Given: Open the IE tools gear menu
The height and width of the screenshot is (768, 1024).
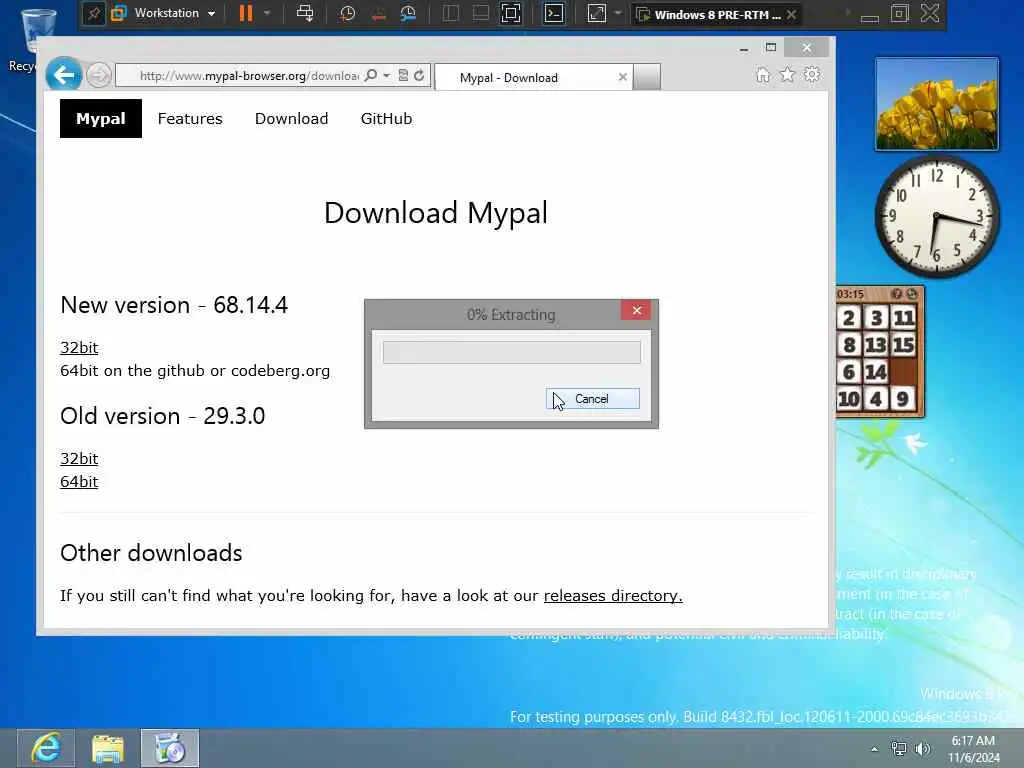Looking at the screenshot, I should pos(812,74).
